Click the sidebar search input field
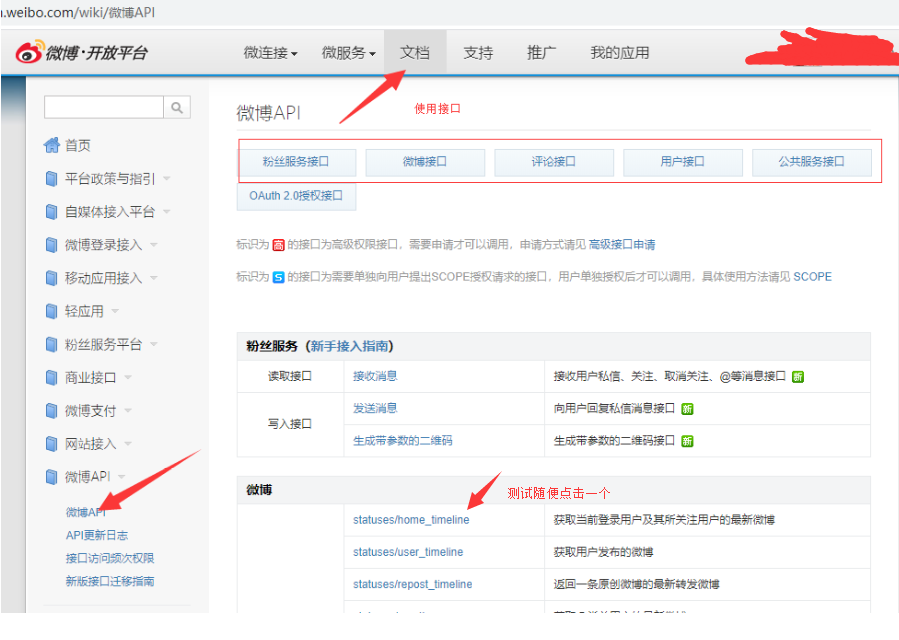899x640 pixels. pos(104,107)
